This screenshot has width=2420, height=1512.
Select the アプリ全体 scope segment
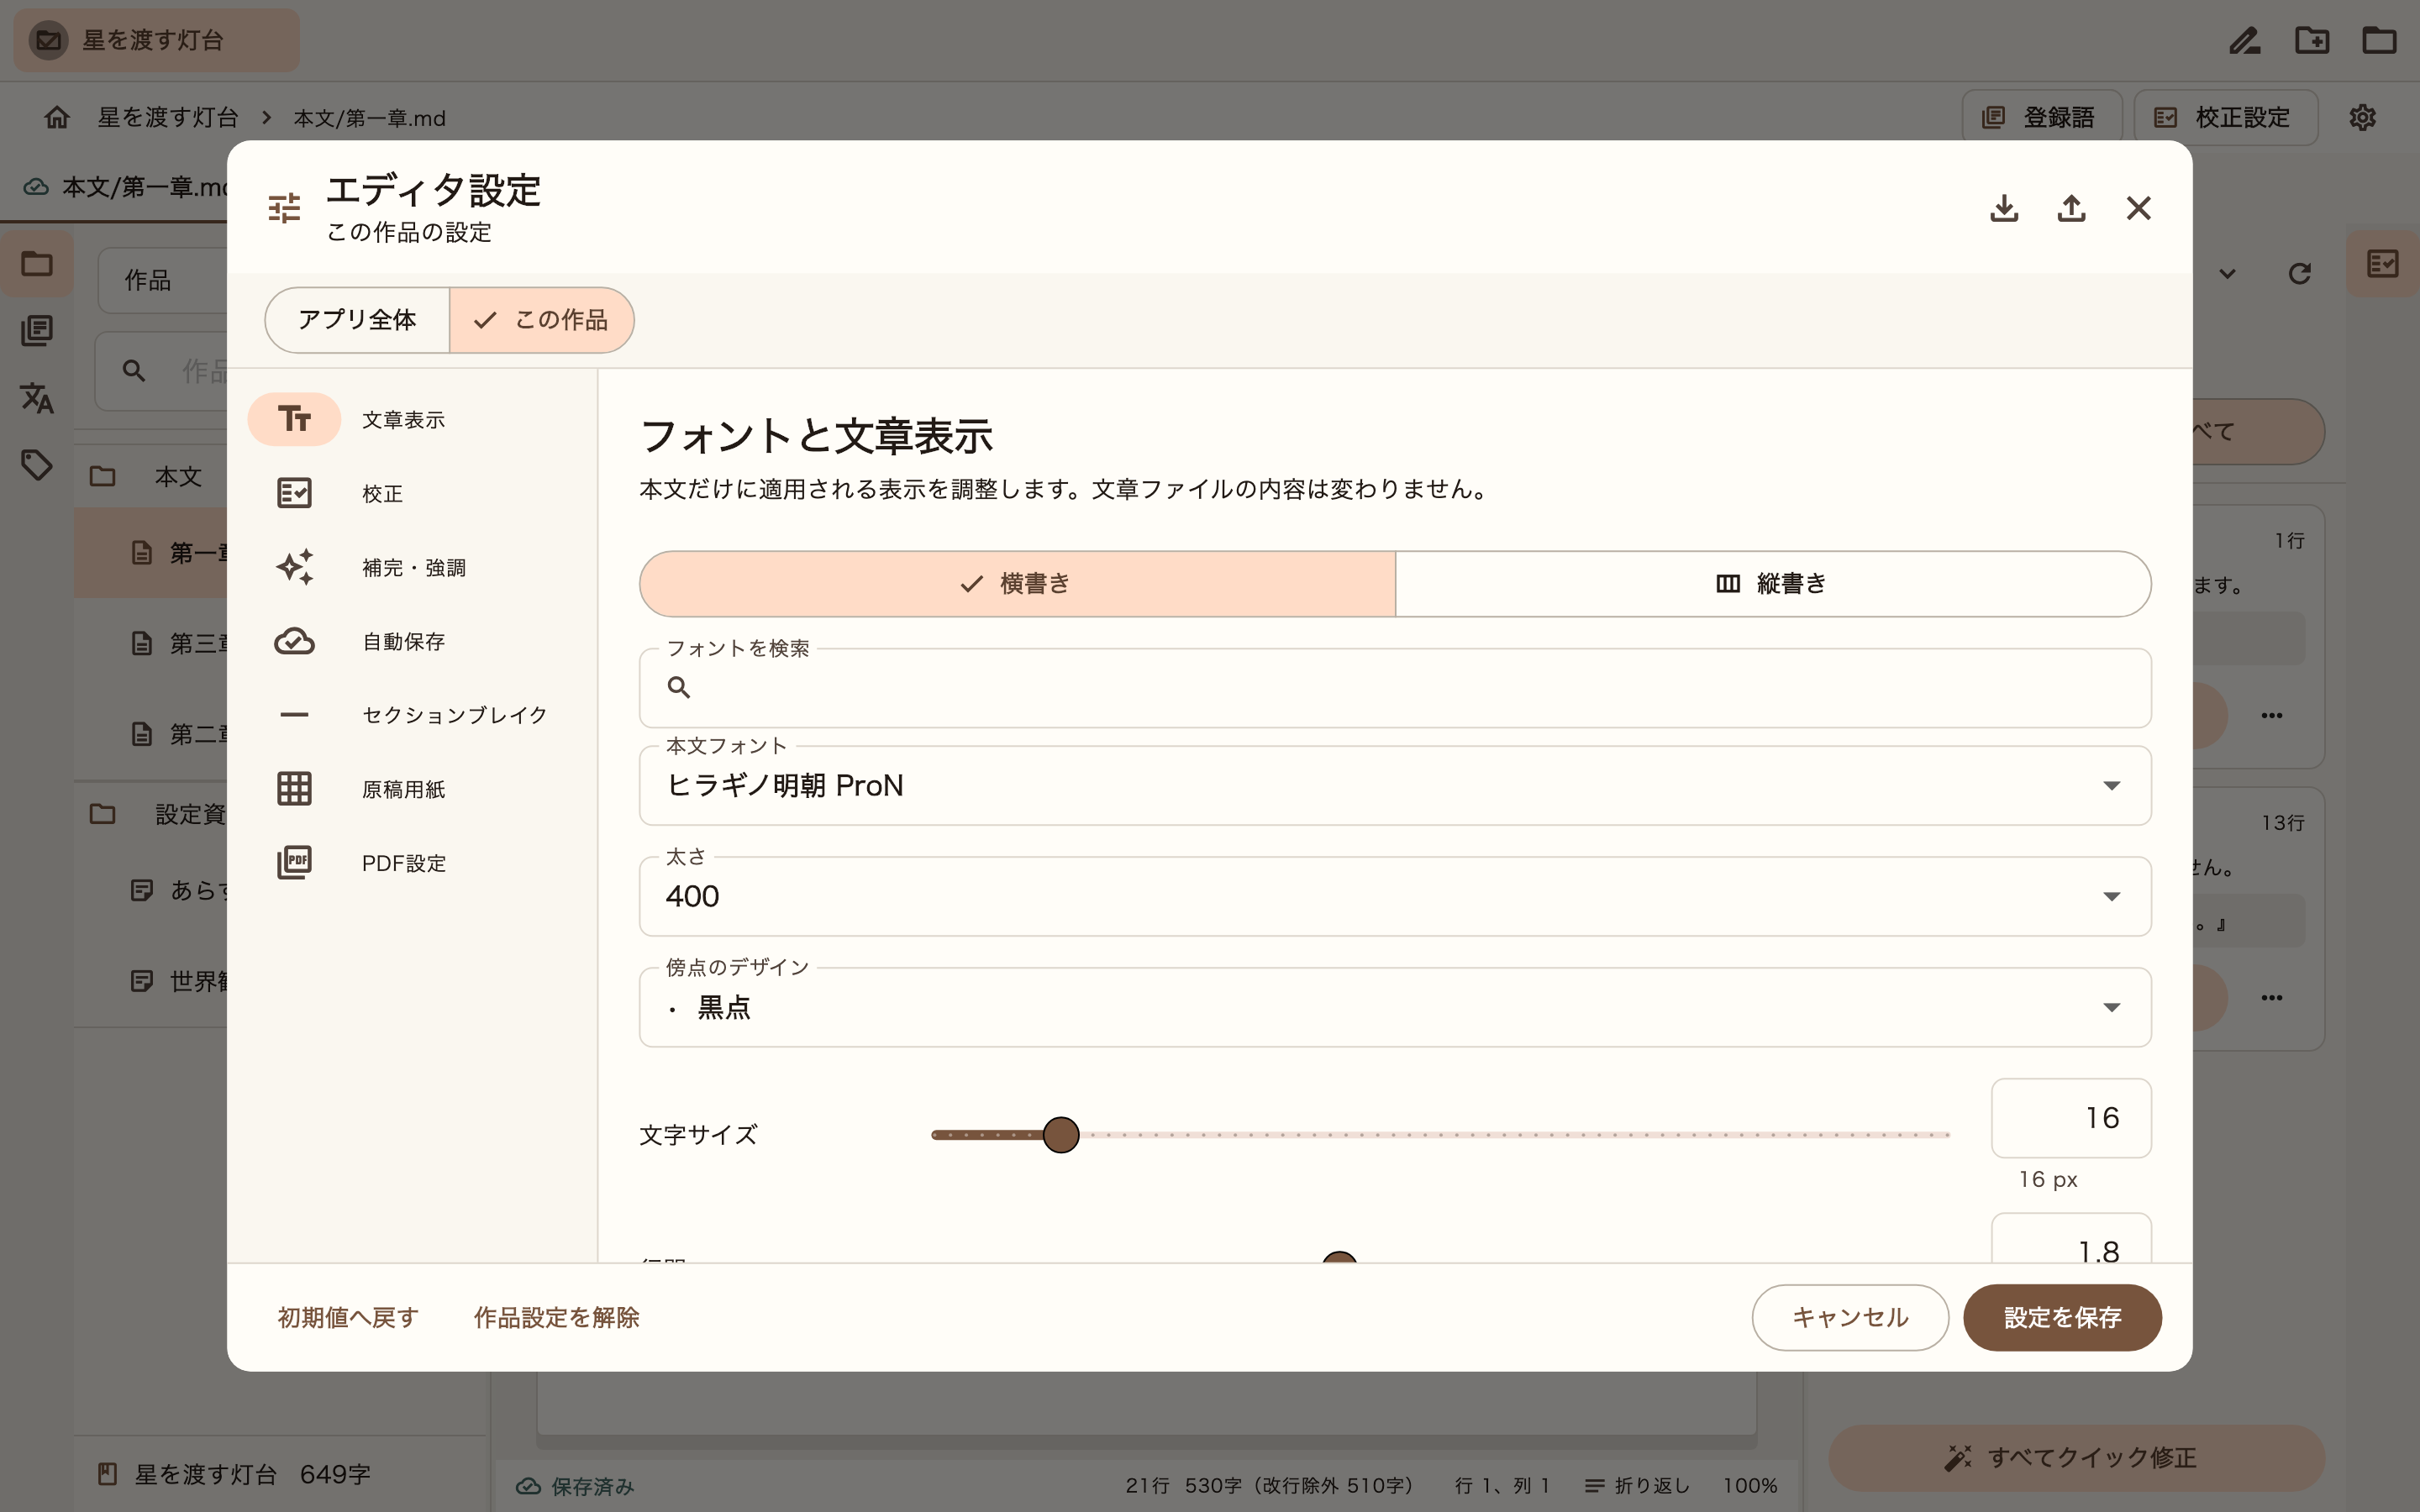pyautogui.click(x=357, y=320)
